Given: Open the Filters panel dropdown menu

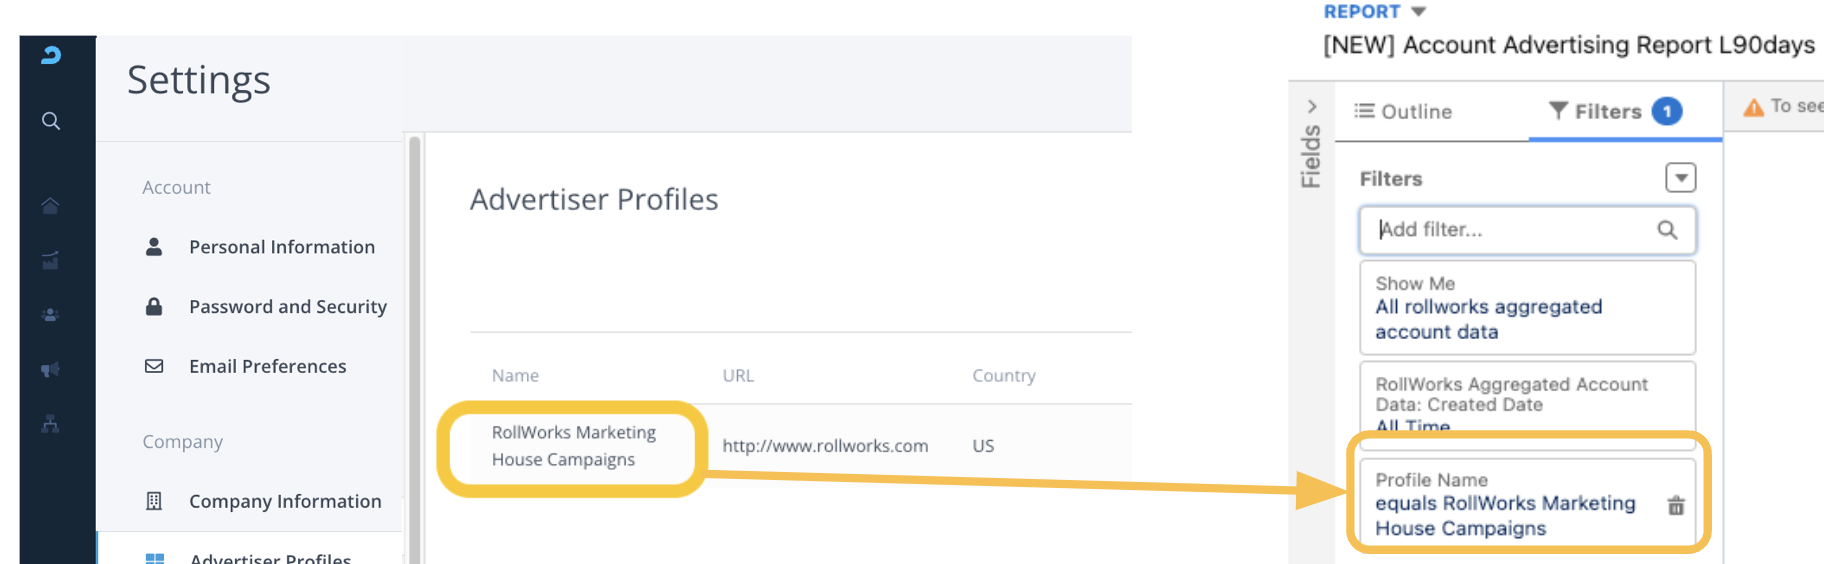Looking at the screenshot, I should click(x=1680, y=178).
